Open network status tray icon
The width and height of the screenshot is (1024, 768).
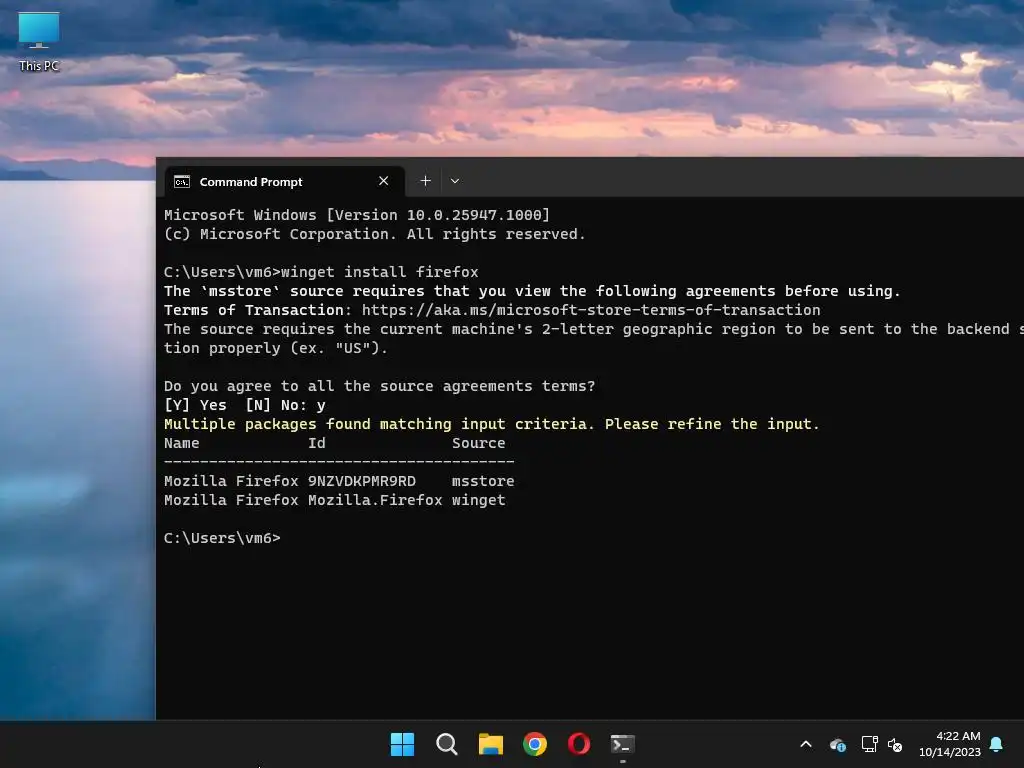coord(869,744)
